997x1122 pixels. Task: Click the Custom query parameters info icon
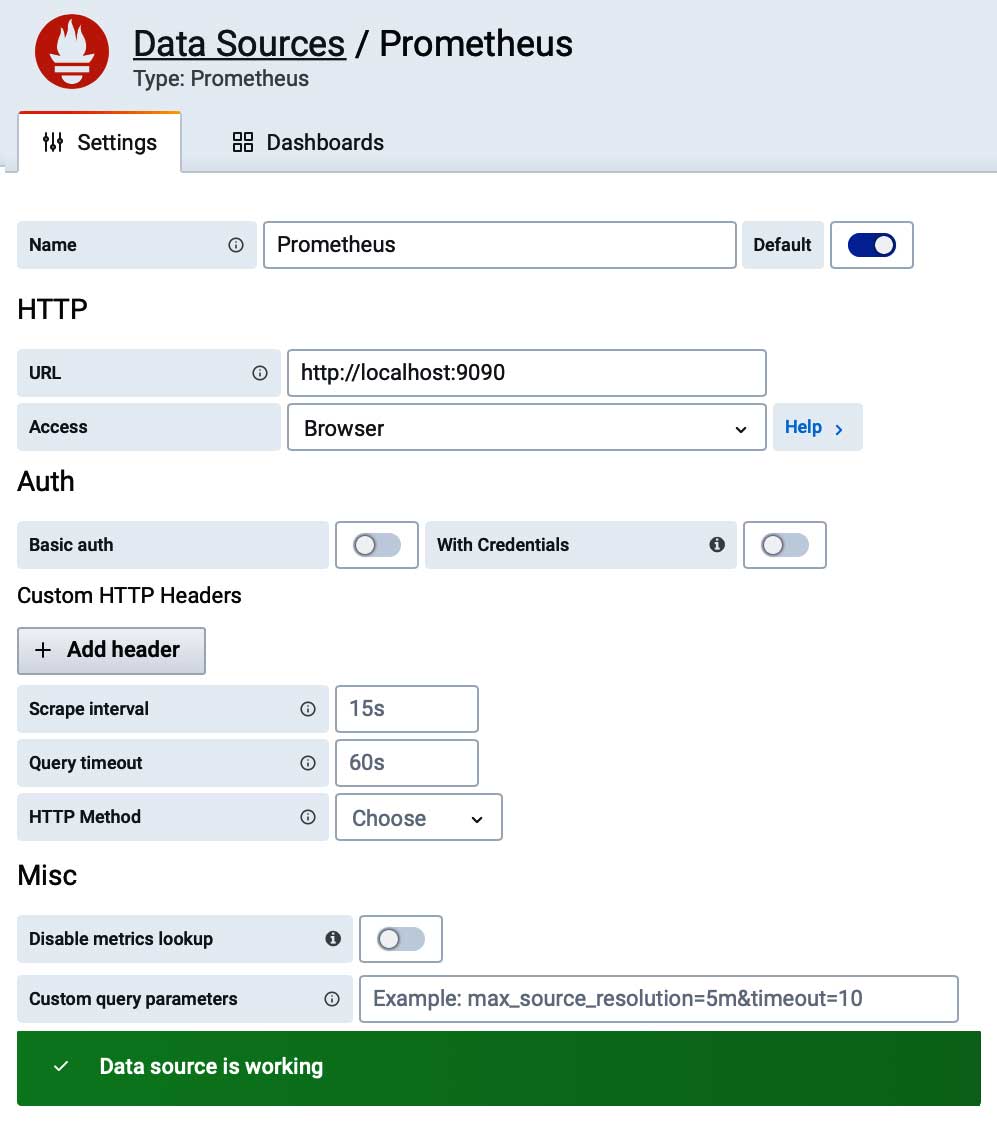[332, 999]
